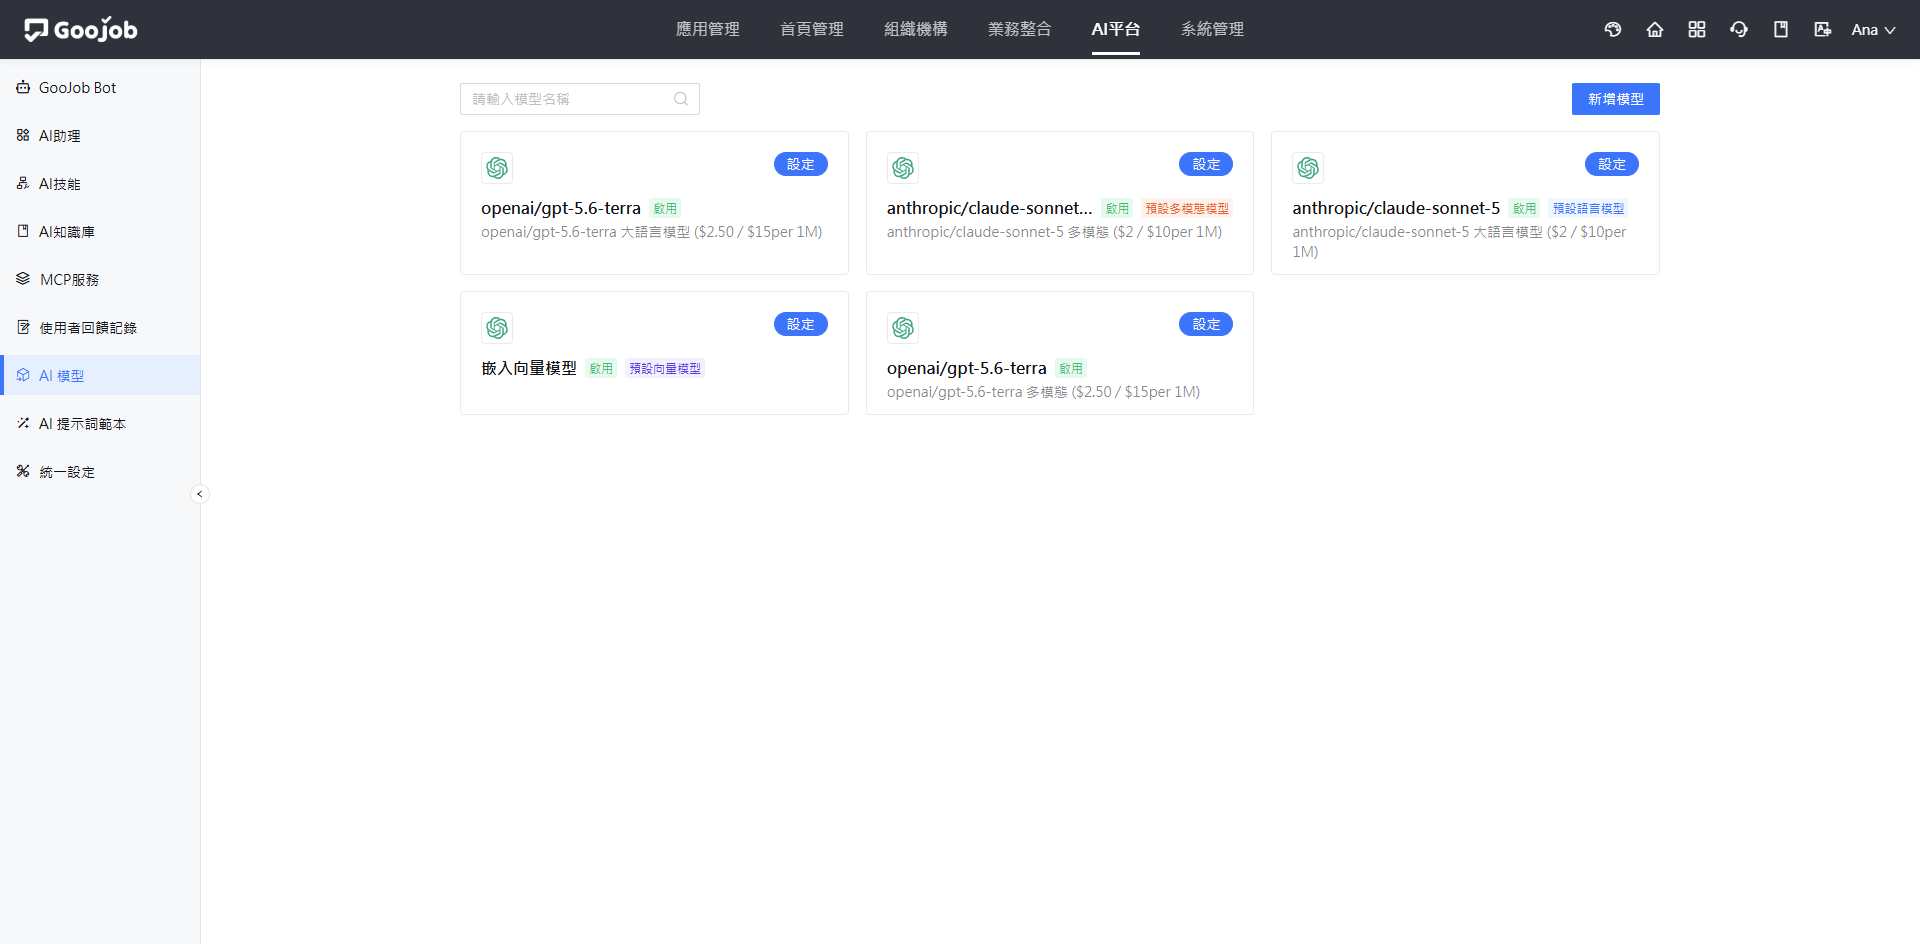Click logo icon on gpt-5.6-terra 多模態 card
The height and width of the screenshot is (944, 1920).
pyautogui.click(x=903, y=328)
